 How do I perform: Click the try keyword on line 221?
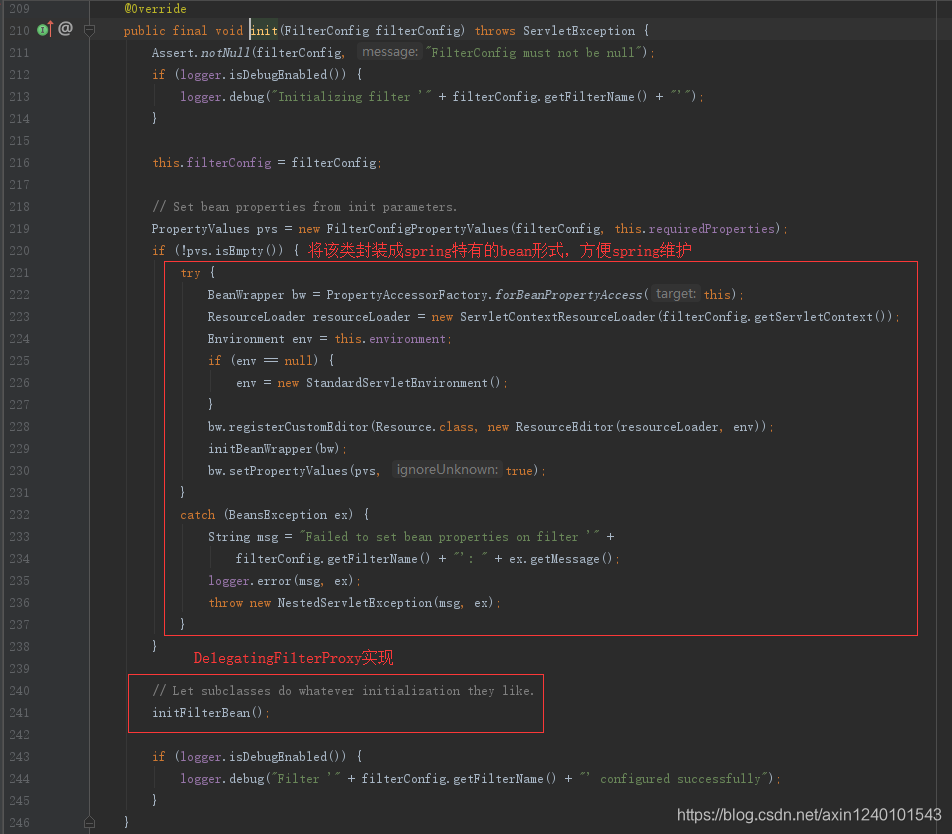point(190,273)
